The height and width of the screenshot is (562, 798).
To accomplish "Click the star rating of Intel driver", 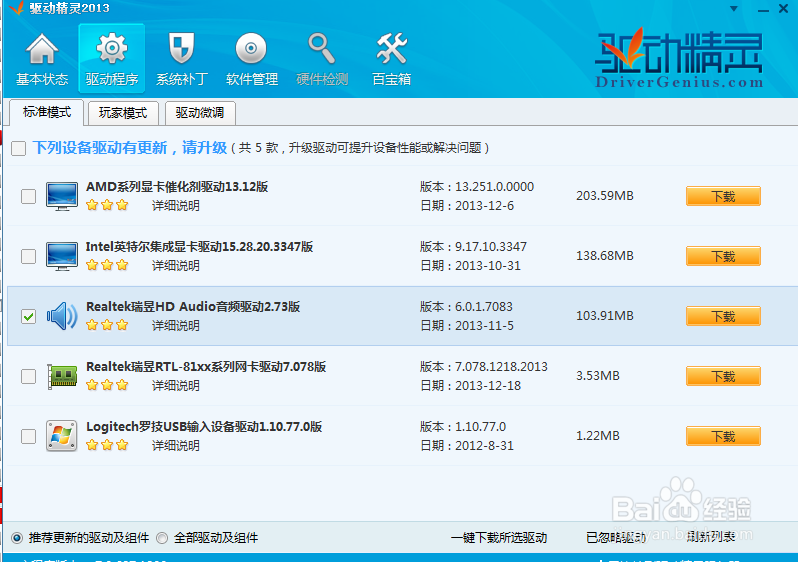I will pos(107,265).
